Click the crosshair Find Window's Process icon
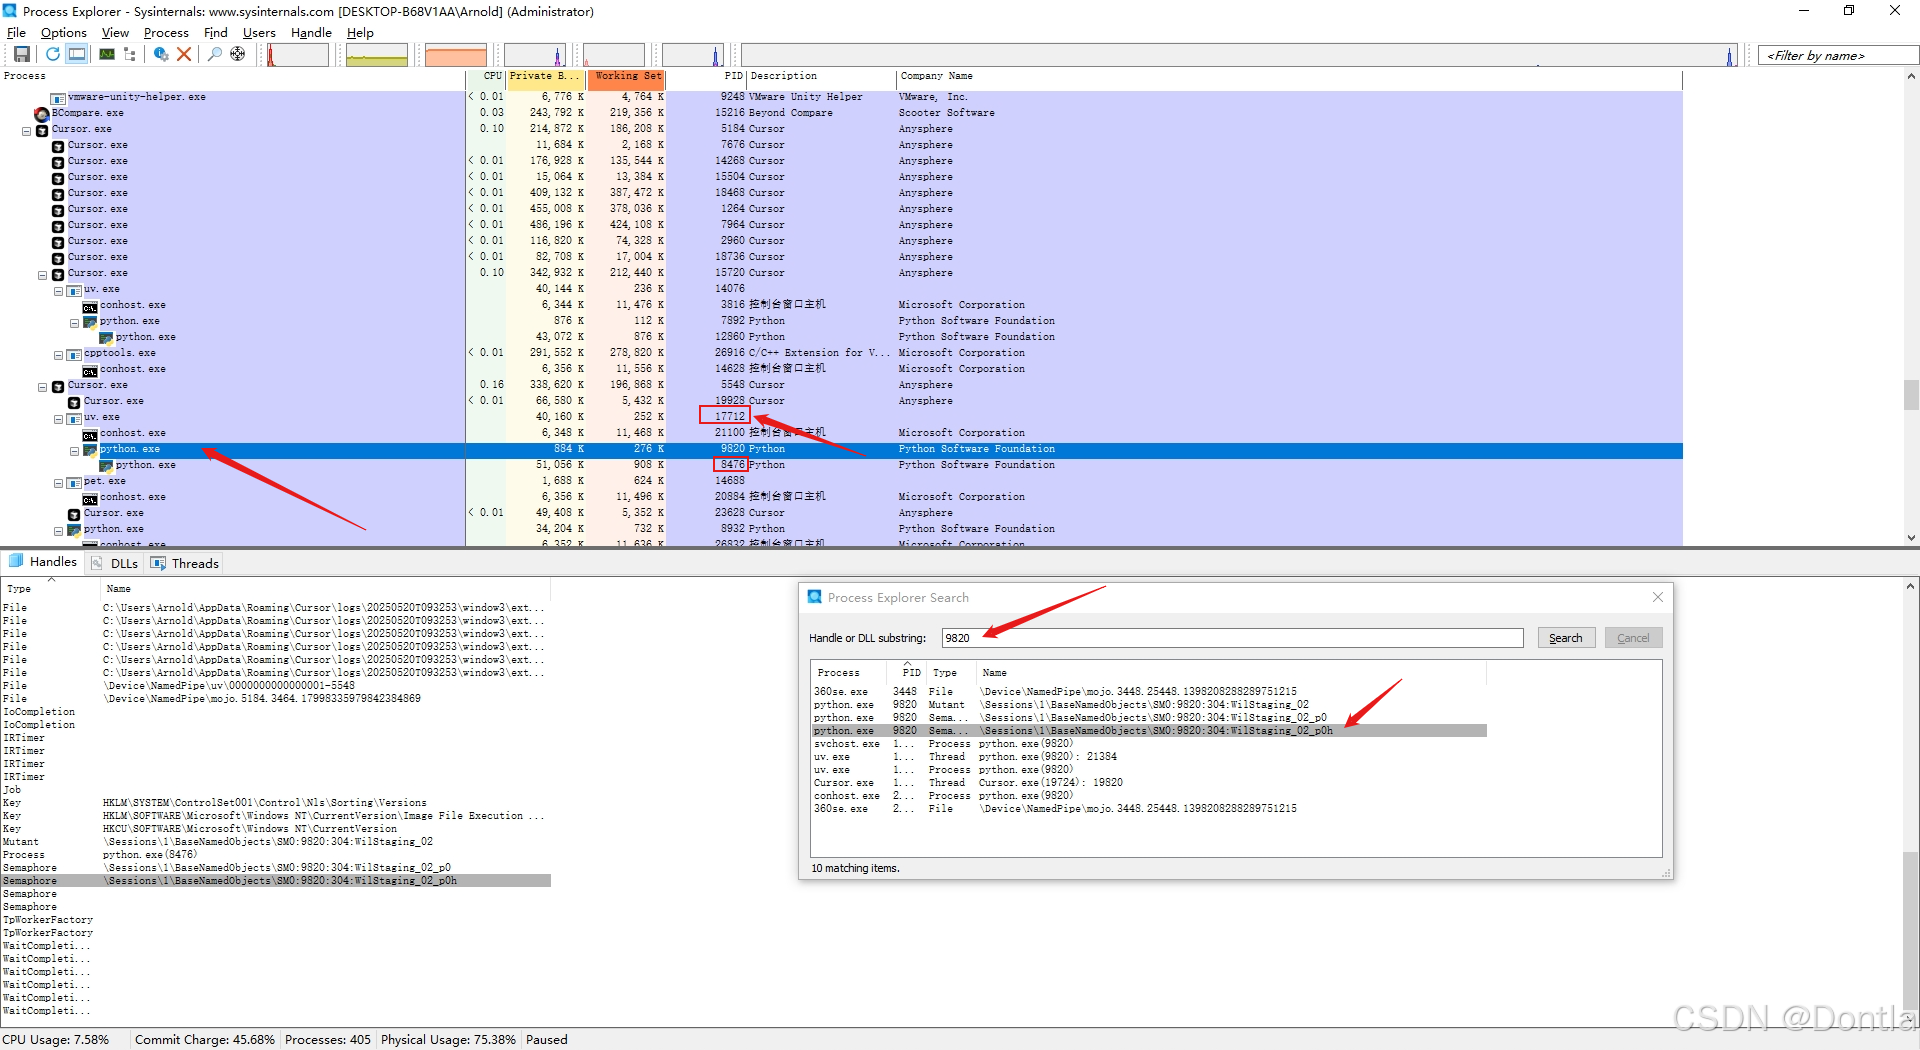 pyautogui.click(x=238, y=54)
